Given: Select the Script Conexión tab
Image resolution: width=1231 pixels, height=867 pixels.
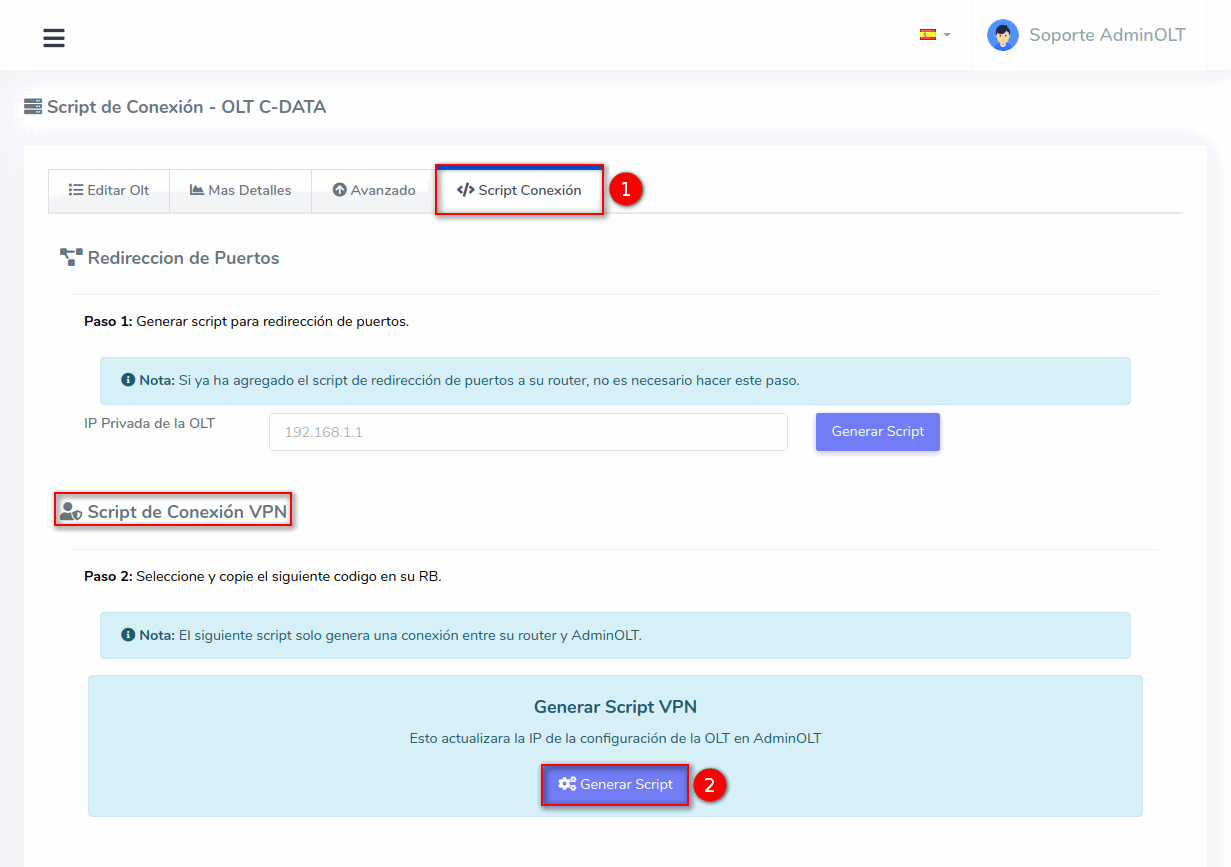Looking at the screenshot, I should (x=519, y=190).
